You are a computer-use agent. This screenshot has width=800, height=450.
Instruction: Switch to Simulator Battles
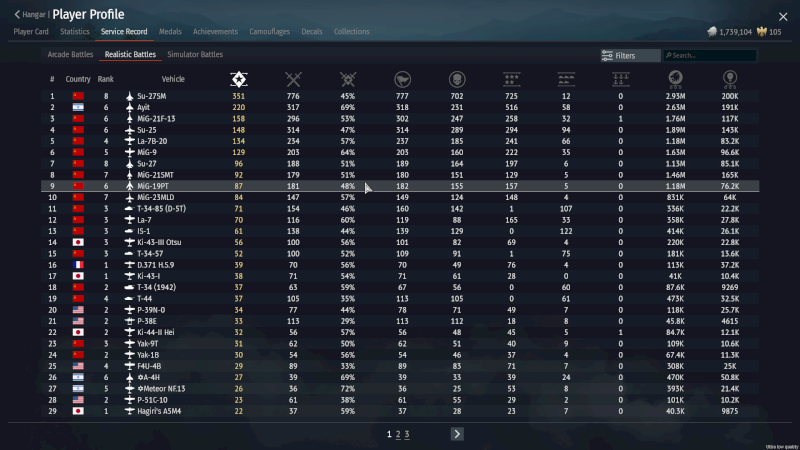point(195,55)
